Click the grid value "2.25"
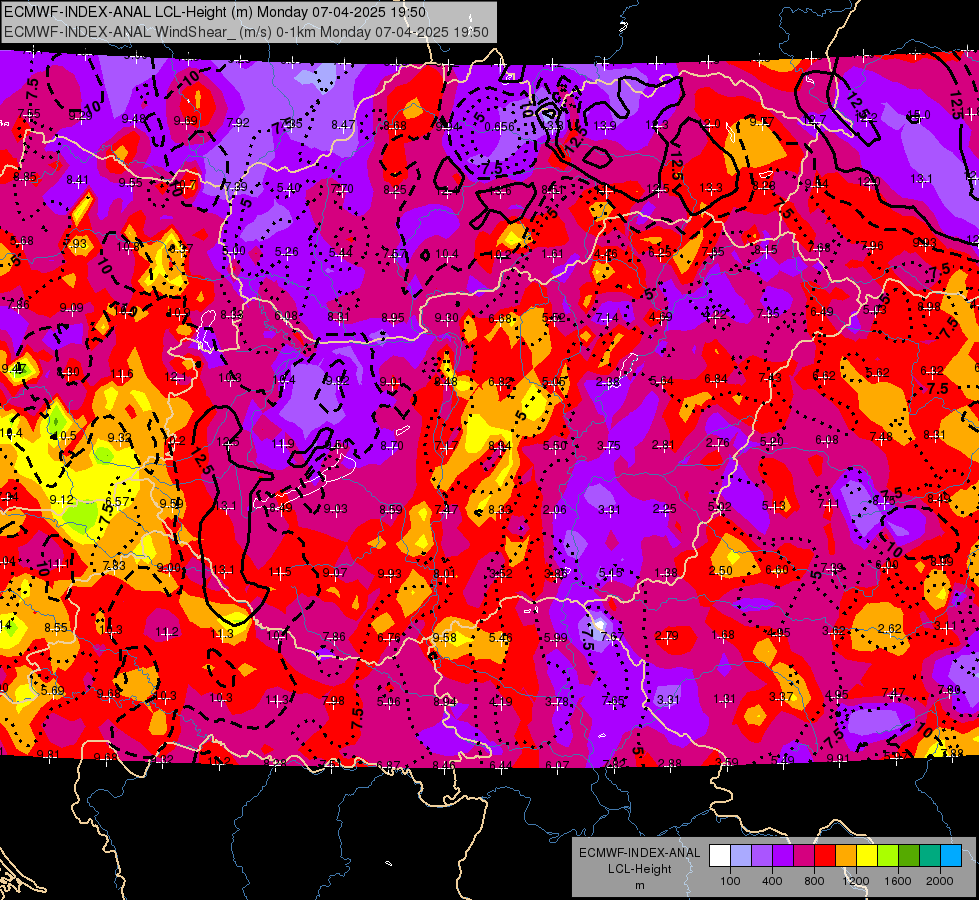This screenshot has height=900, width=979. click(664, 508)
